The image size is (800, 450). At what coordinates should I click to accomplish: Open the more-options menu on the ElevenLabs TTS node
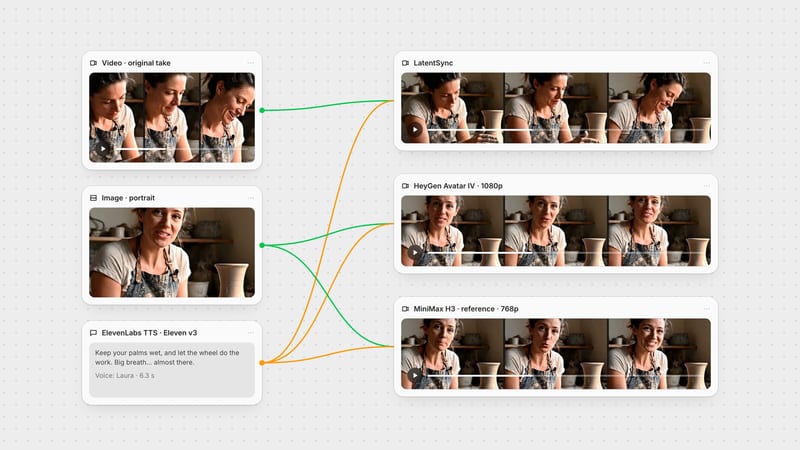click(x=251, y=333)
